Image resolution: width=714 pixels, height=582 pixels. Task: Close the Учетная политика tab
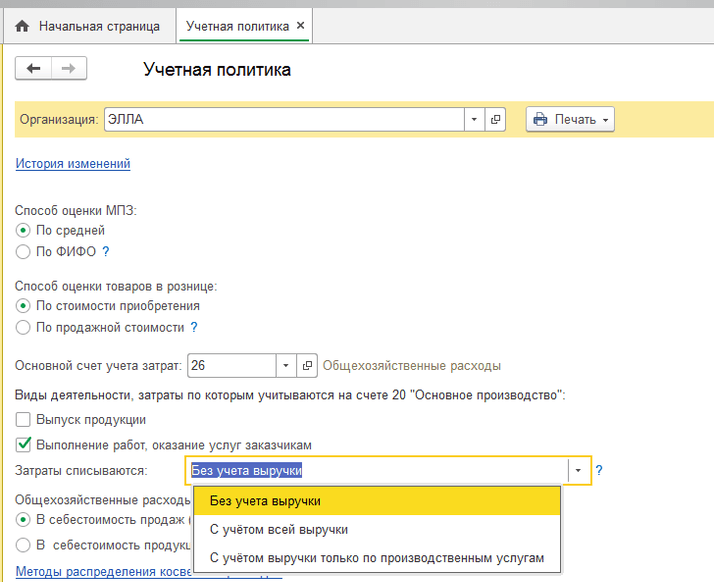click(301, 25)
